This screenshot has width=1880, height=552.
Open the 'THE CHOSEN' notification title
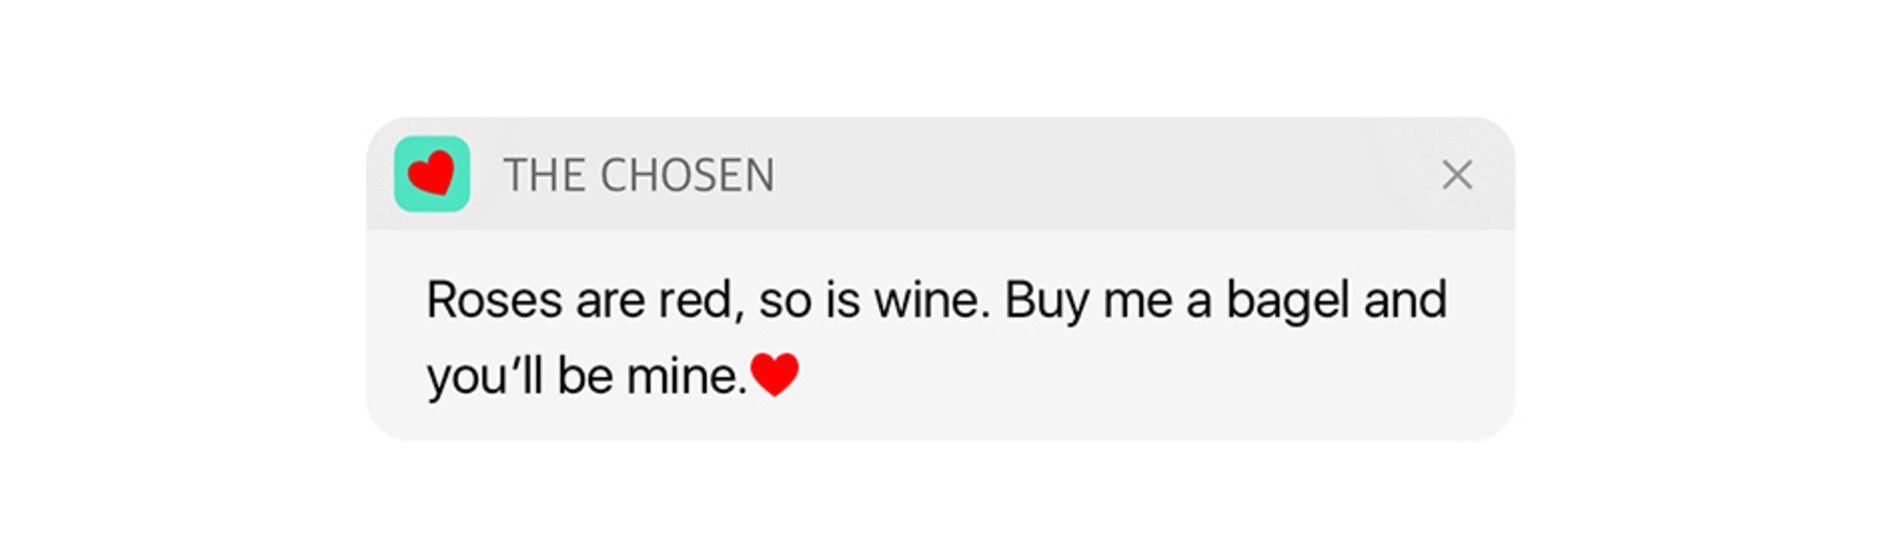coord(639,176)
